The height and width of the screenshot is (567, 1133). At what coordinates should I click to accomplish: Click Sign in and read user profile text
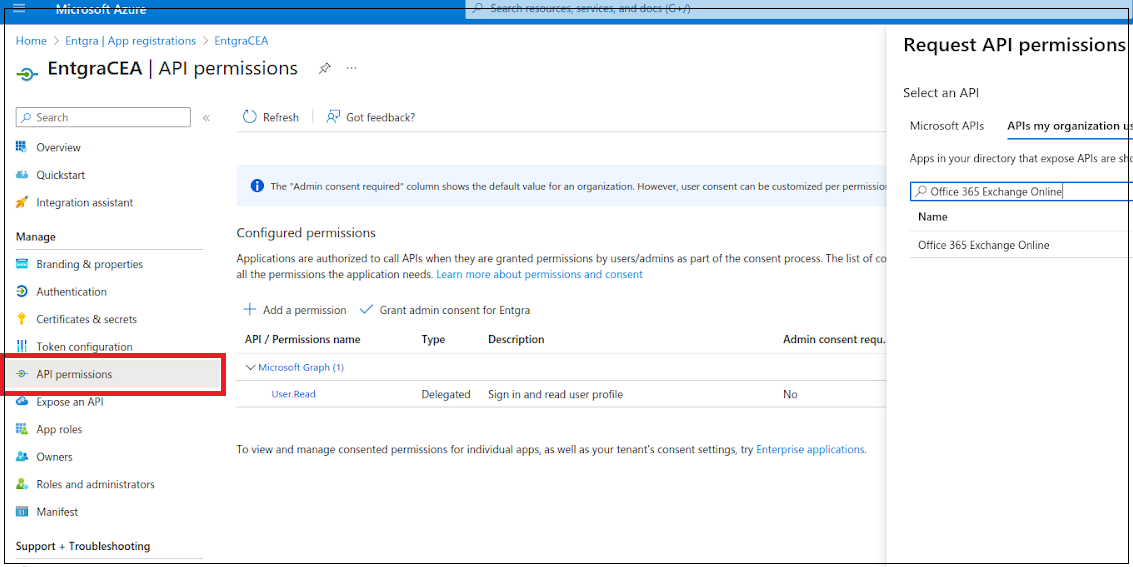point(556,394)
